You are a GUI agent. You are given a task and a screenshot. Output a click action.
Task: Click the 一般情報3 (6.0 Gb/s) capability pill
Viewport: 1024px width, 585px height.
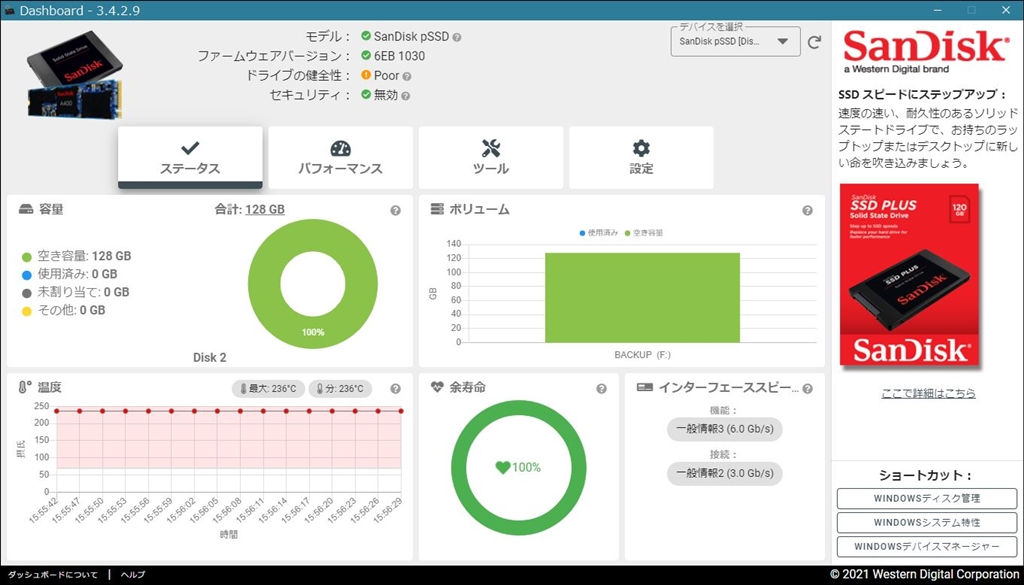[724, 430]
